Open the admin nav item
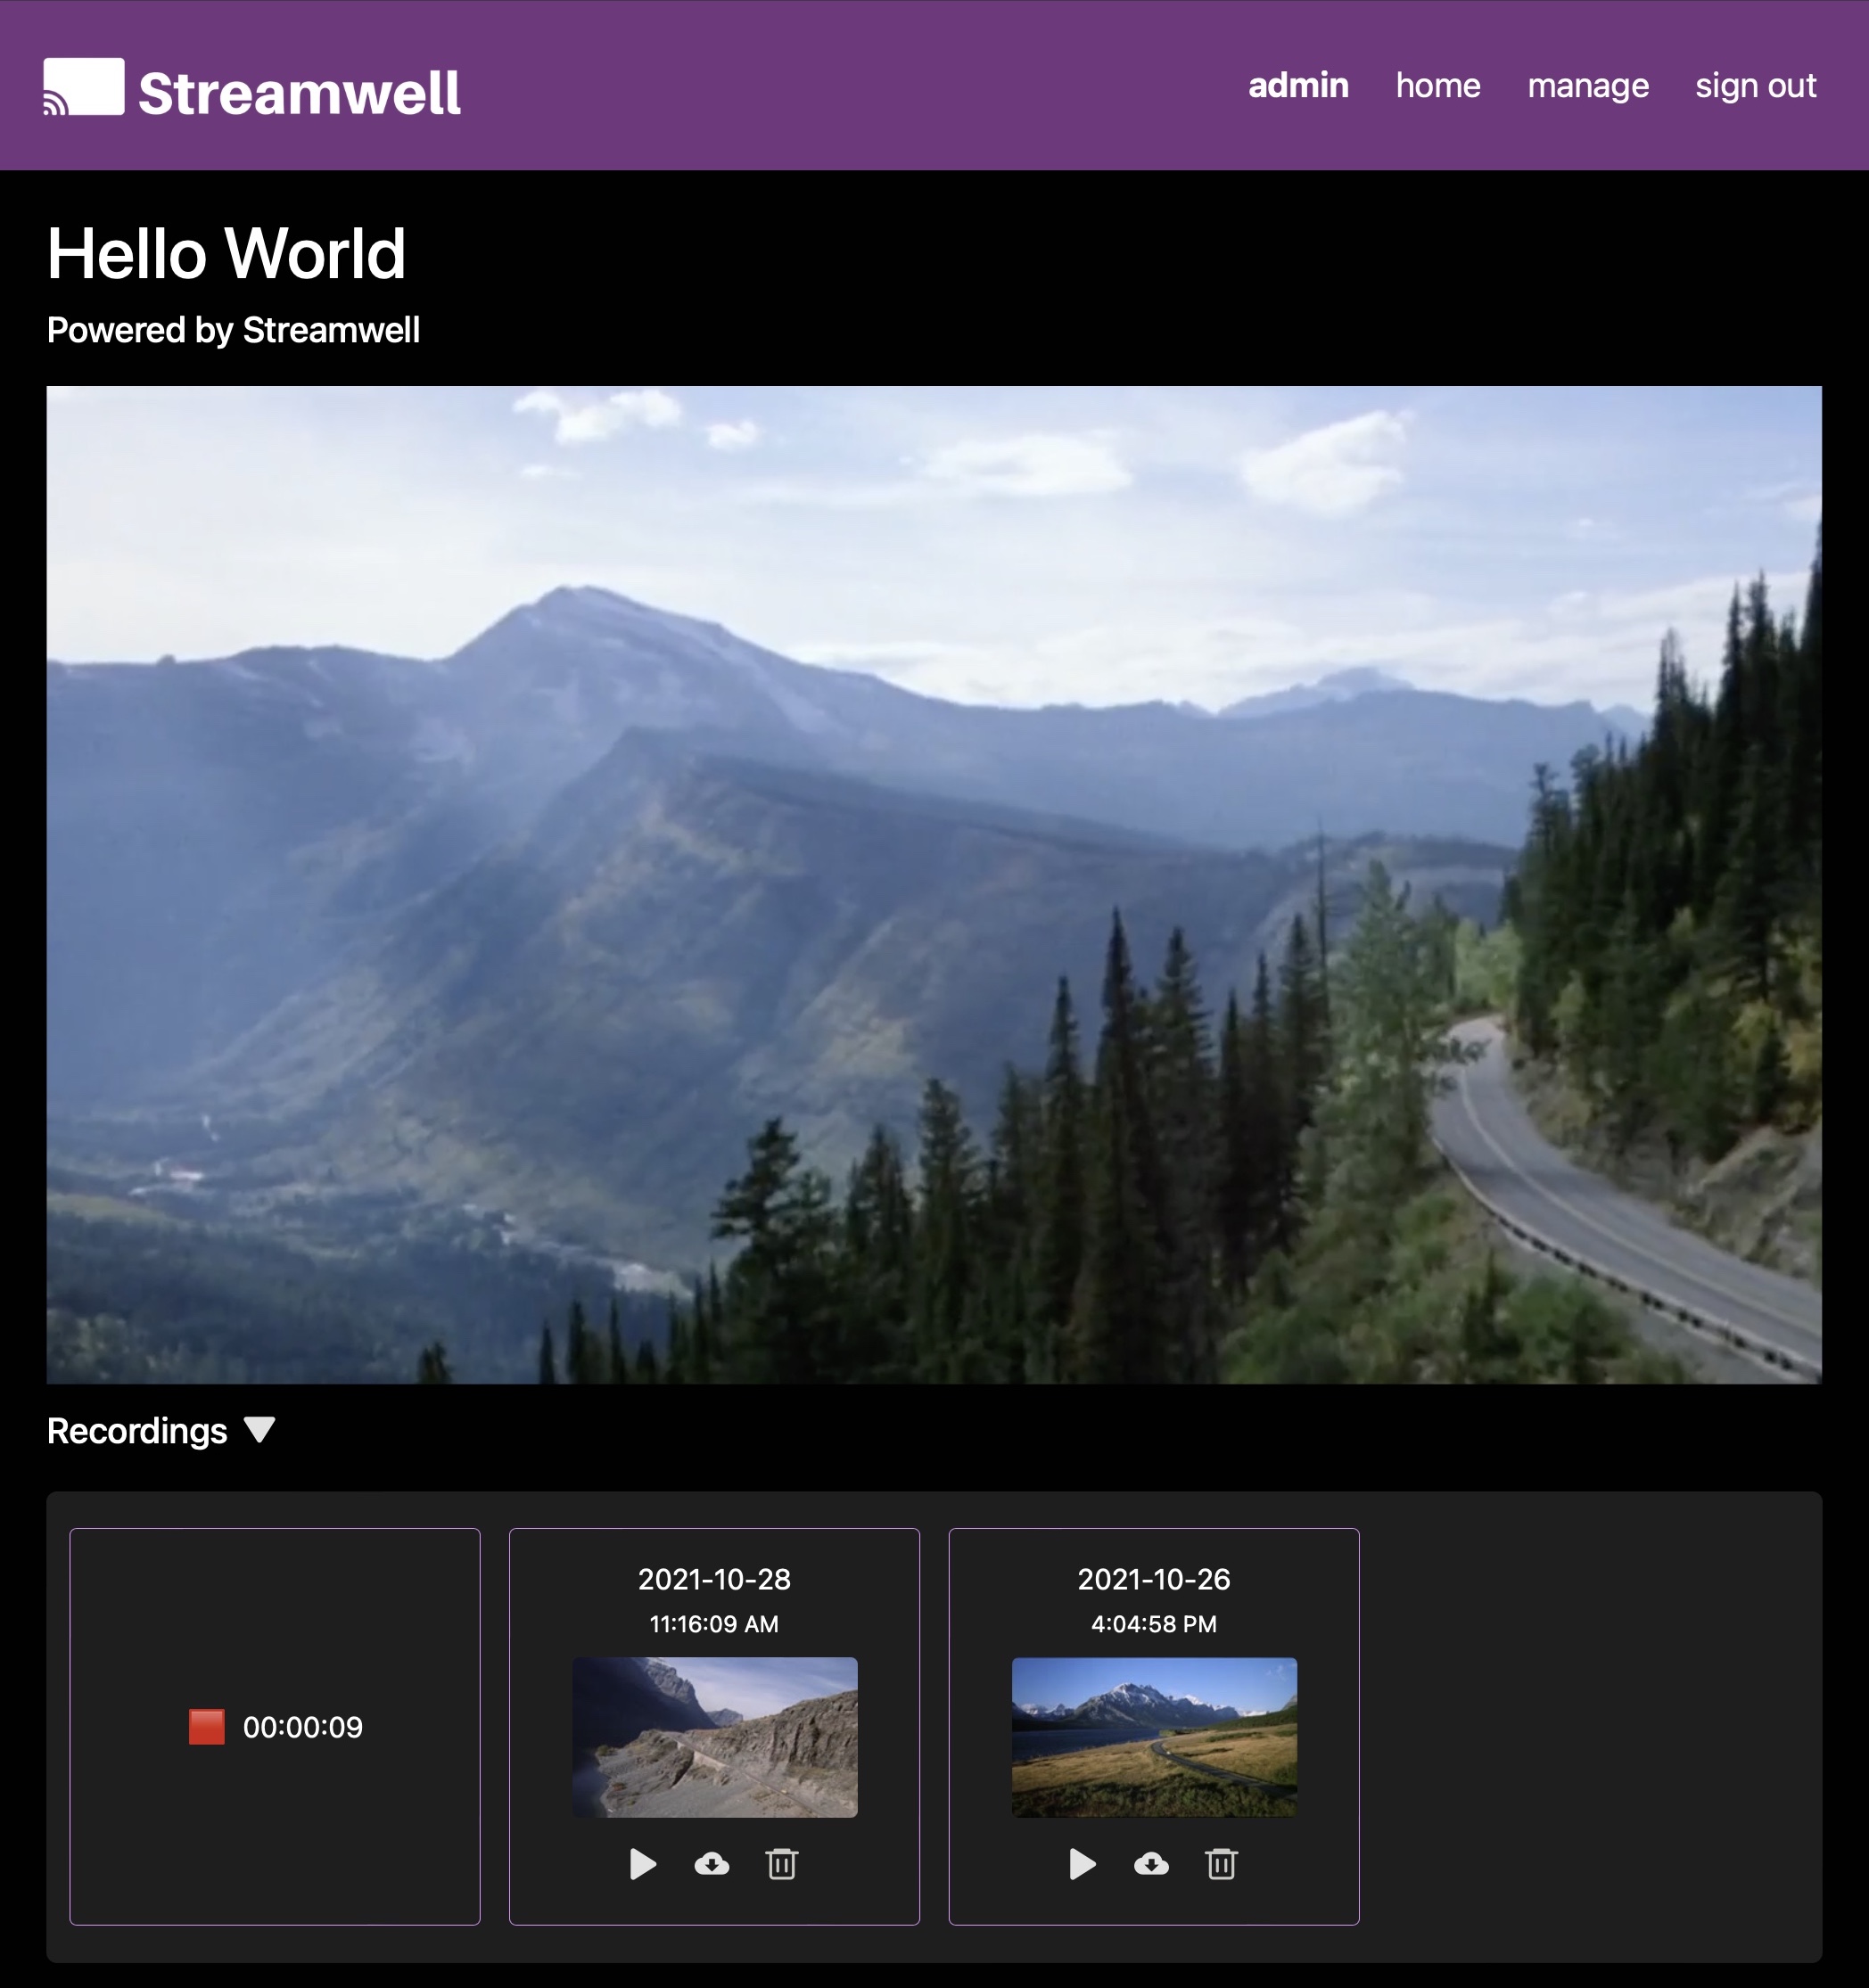The image size is (1869, 1988). (1298, 86)
